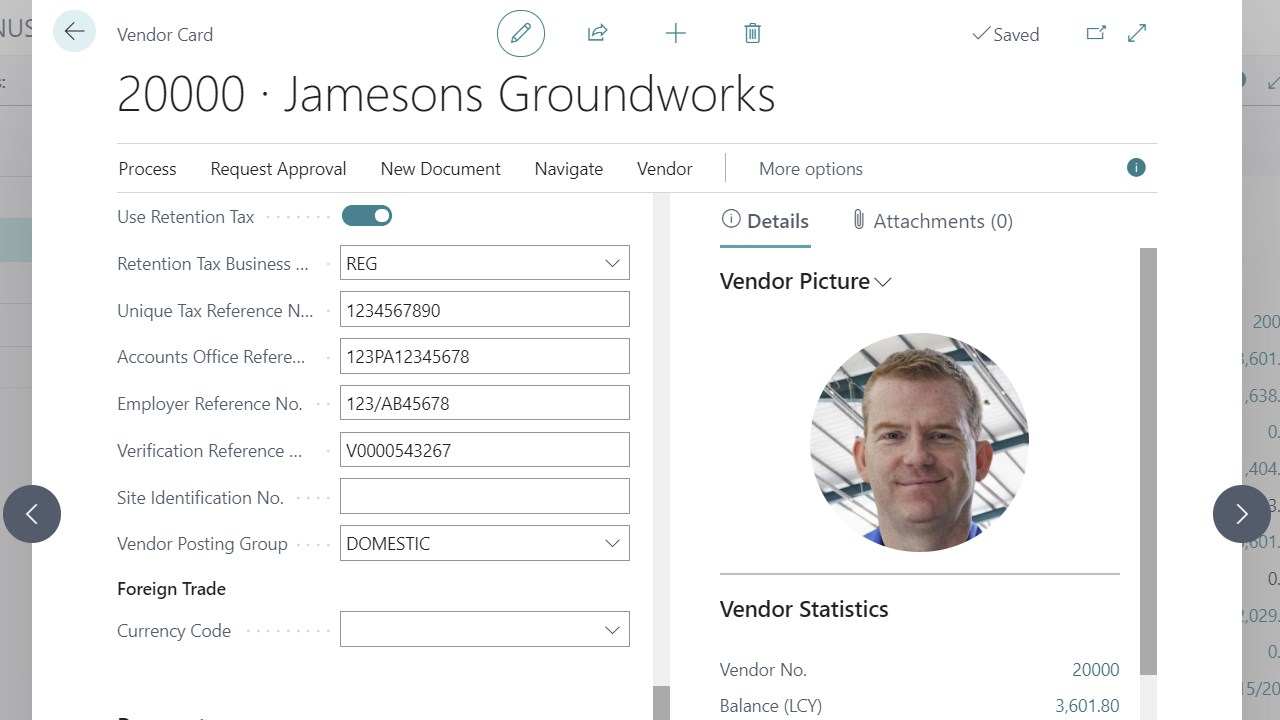Delete vendor using trash icon

(x=752, y=34)
